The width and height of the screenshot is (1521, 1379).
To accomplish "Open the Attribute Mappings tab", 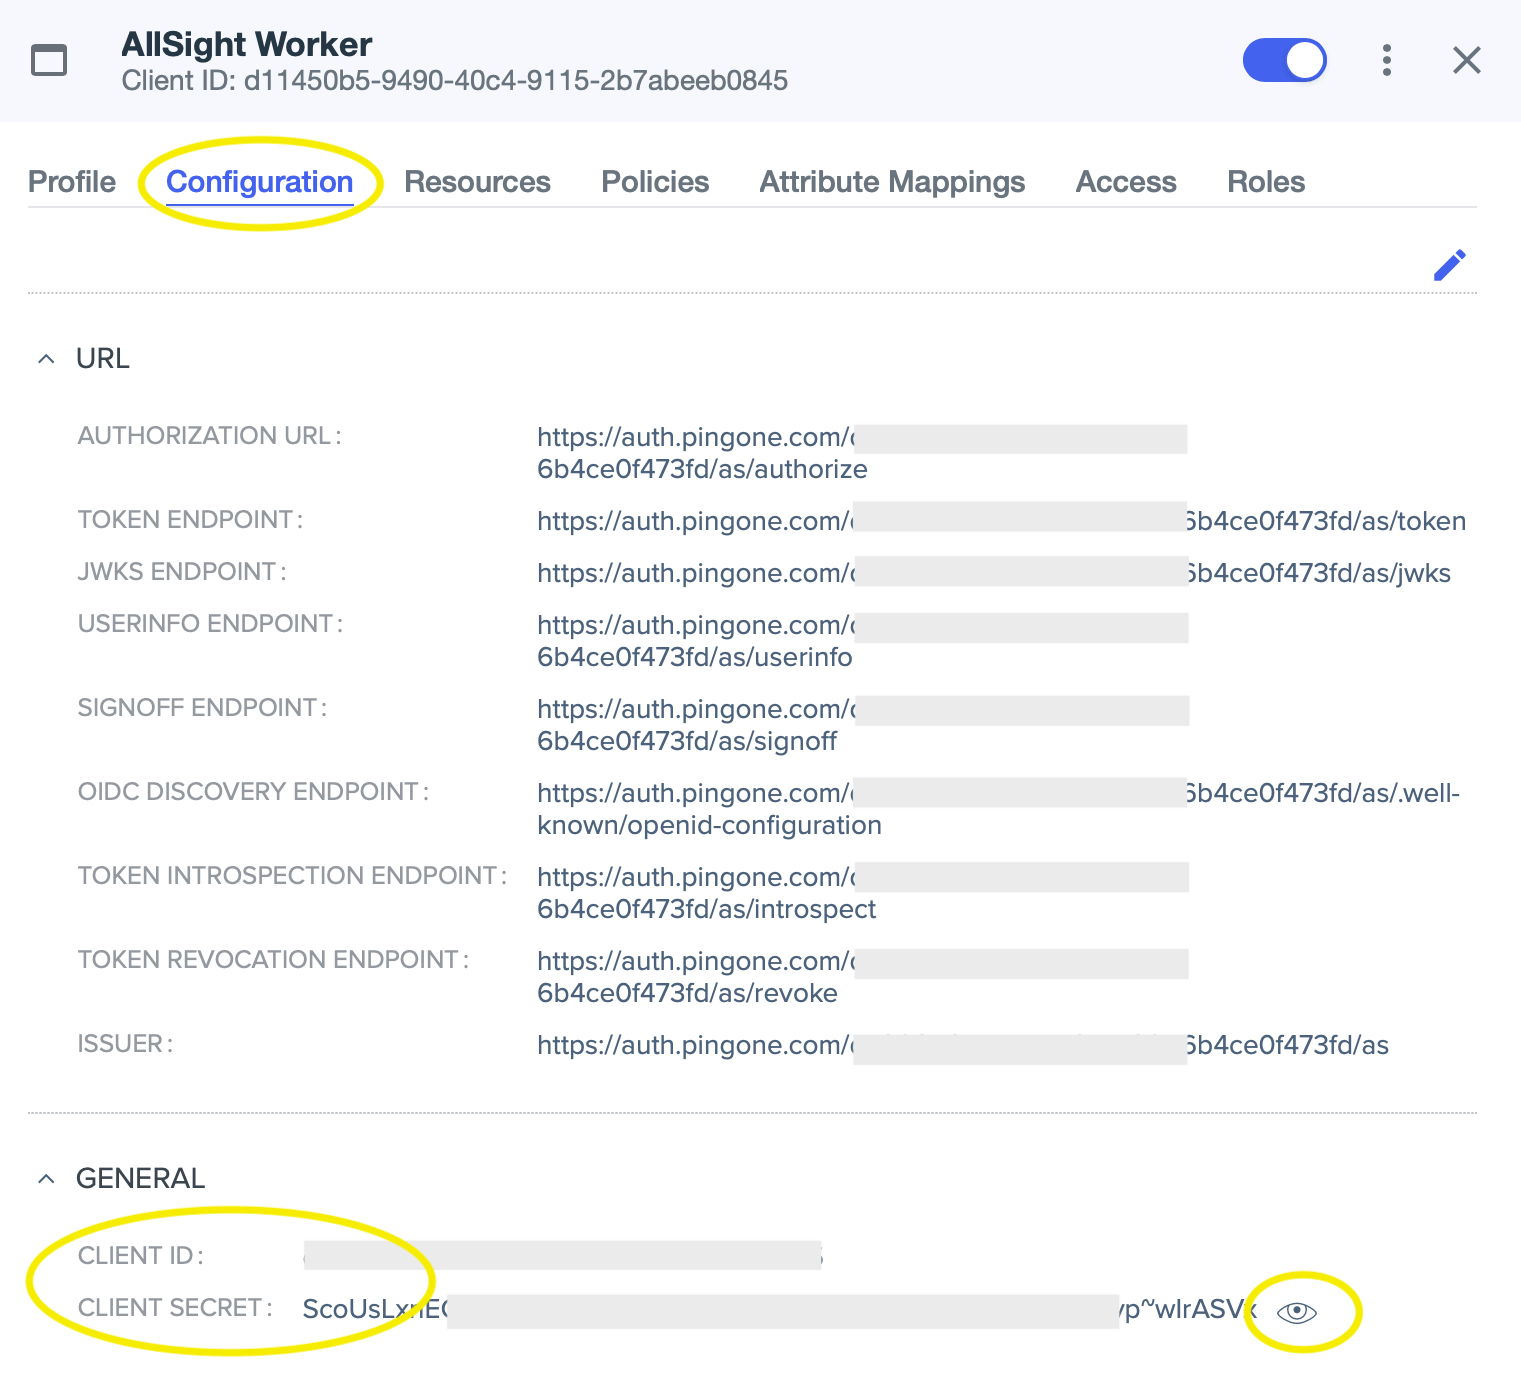I will point(892,182).
